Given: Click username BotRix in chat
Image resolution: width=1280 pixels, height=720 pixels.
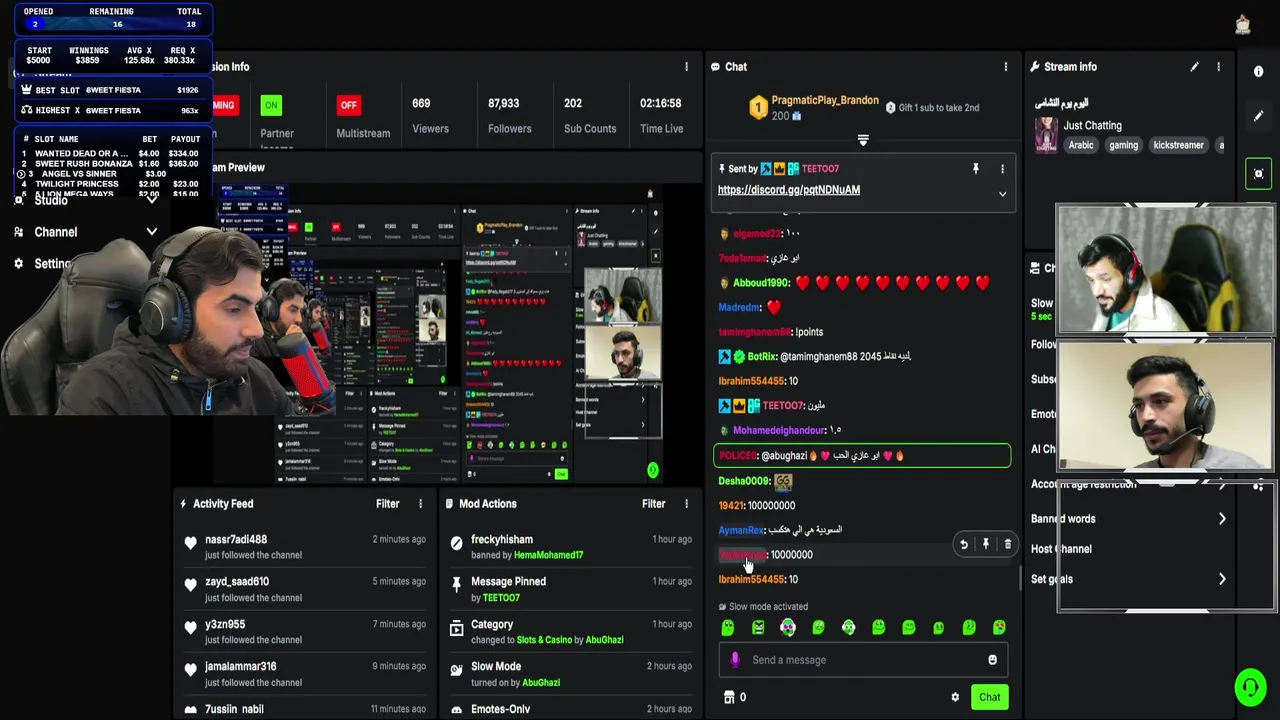Looking at the screenshot, I should 762,357.
